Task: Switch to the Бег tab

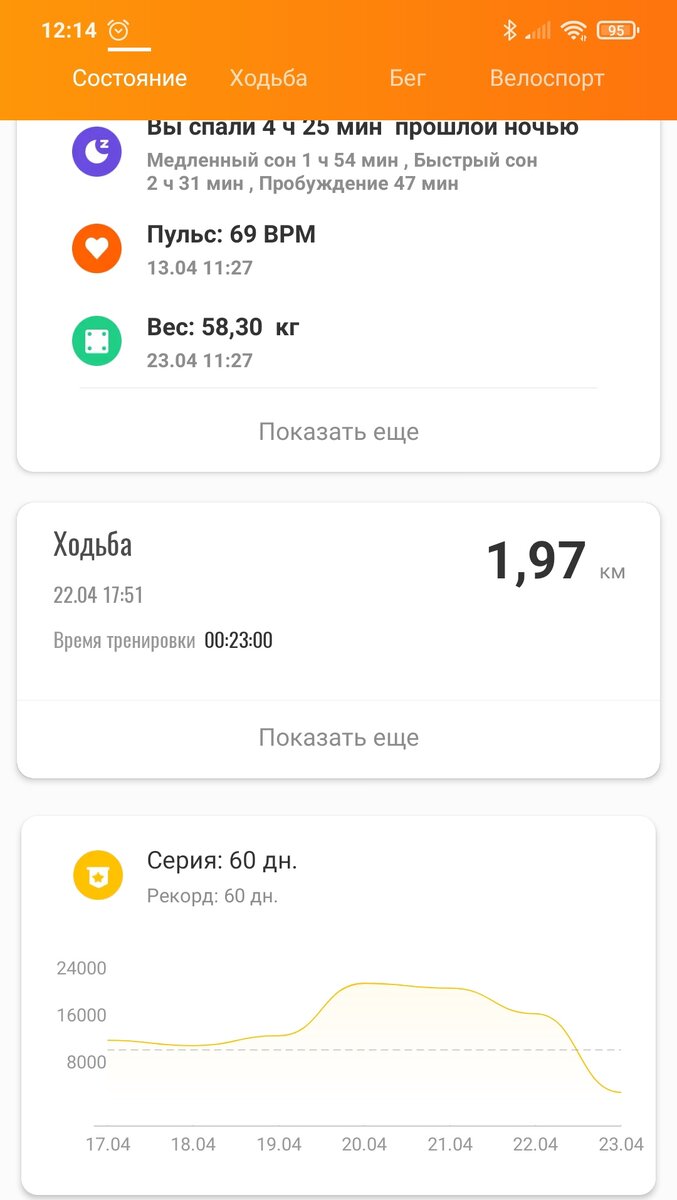Action: (408, 77)
